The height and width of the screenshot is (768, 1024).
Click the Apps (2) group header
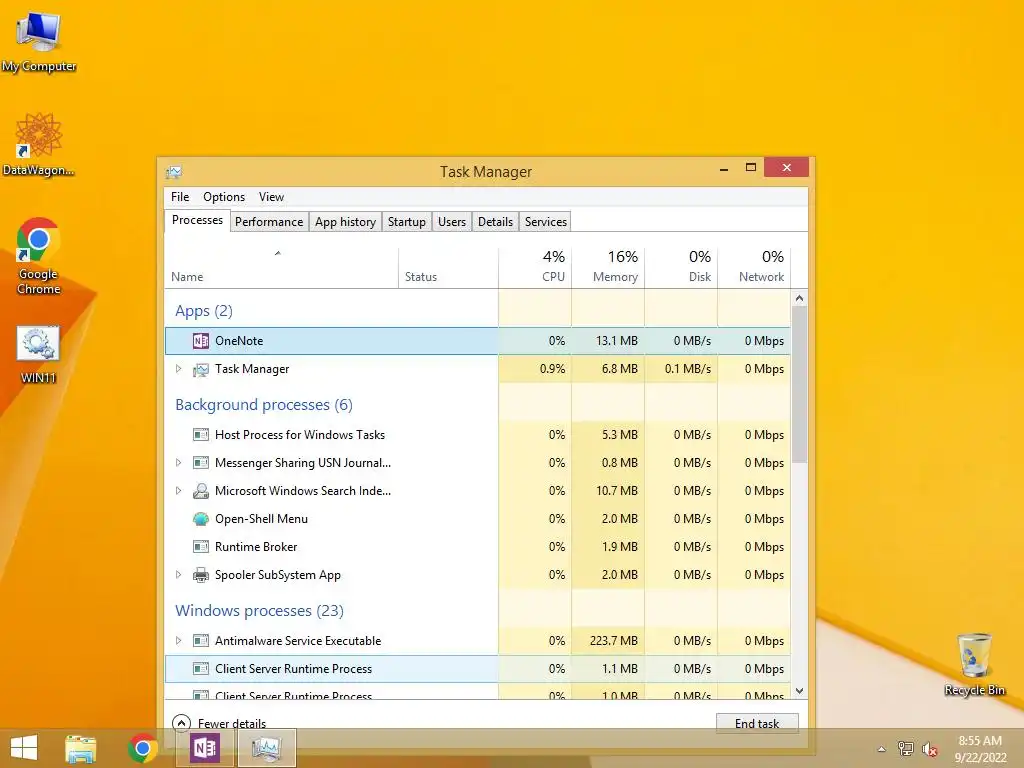tap(204, 311)
